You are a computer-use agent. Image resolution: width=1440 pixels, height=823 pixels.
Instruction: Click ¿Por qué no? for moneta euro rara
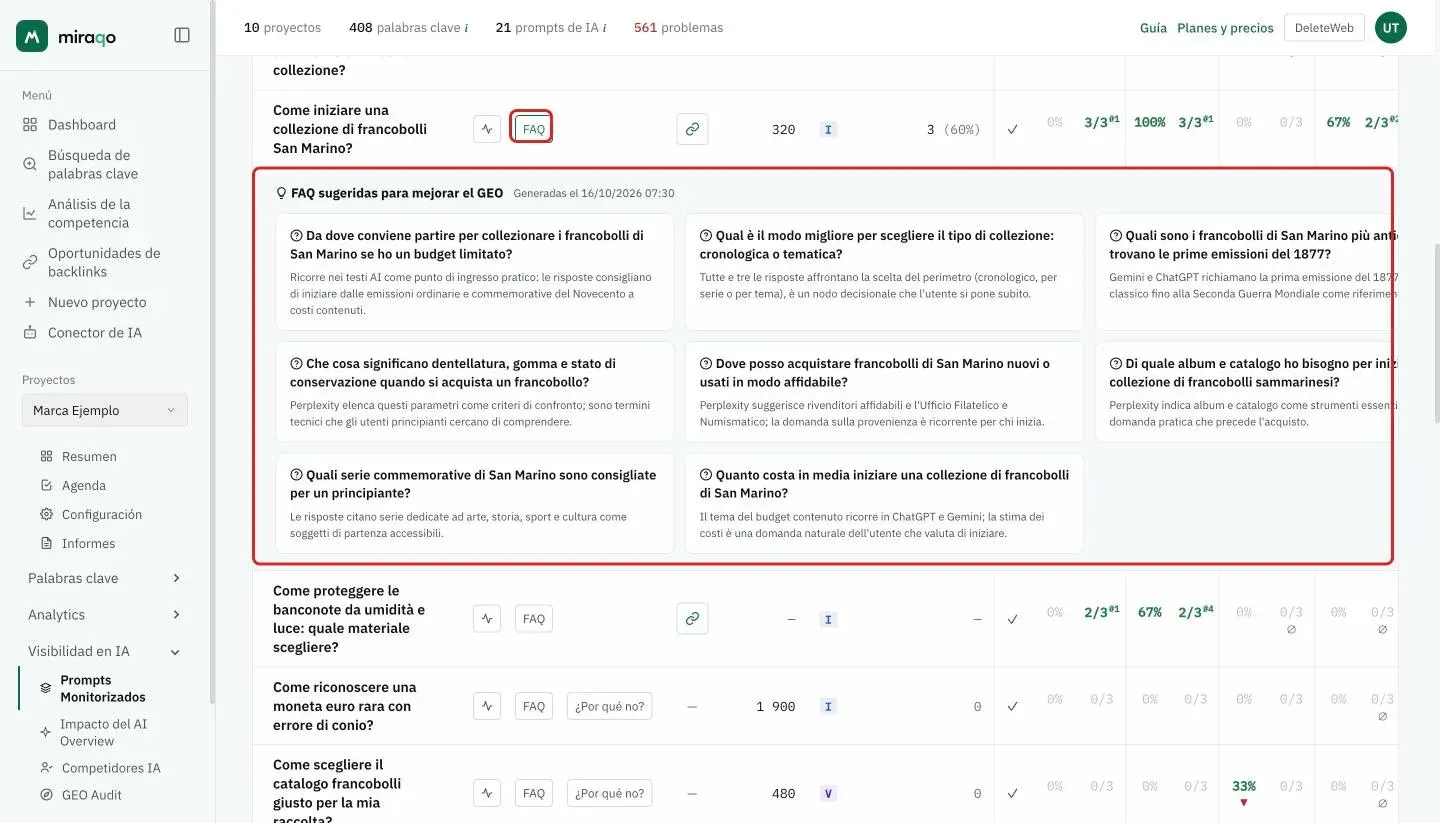coord(610,706)
